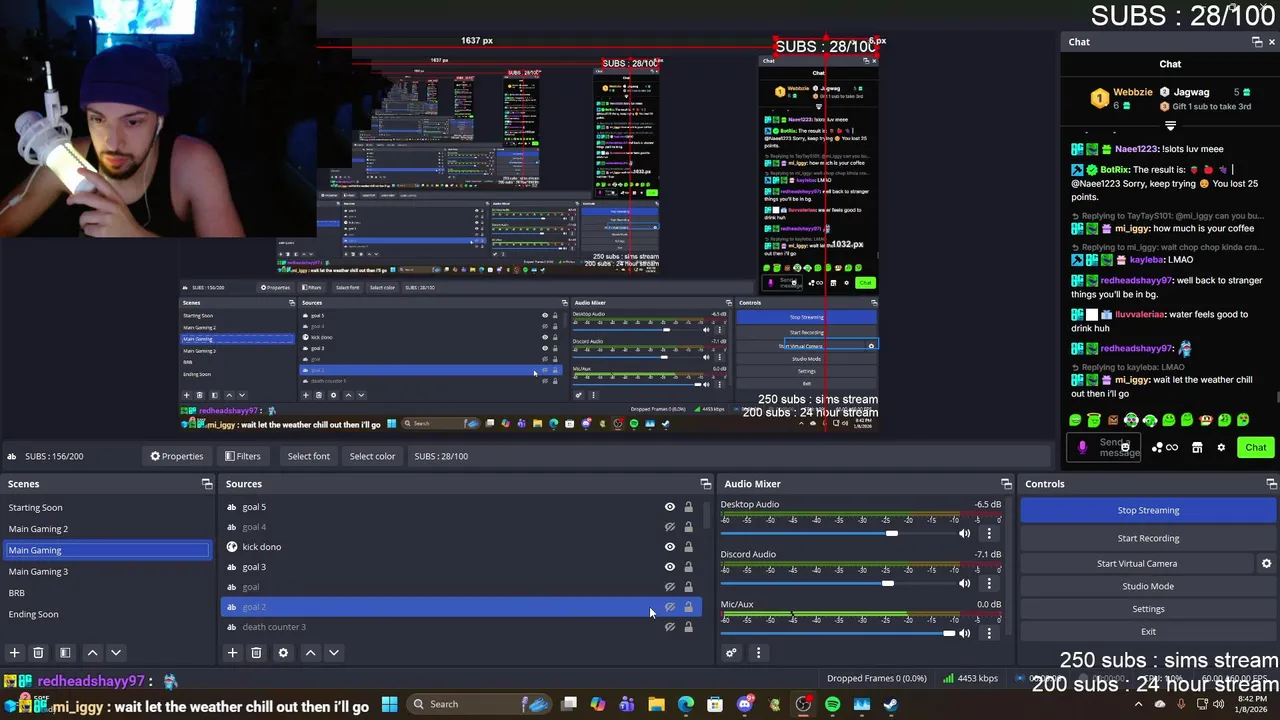Image resolution: width=1280 pixels, height=720 pixels.
Task: Add a new scene with the plus icon
Action: (14, 653)
